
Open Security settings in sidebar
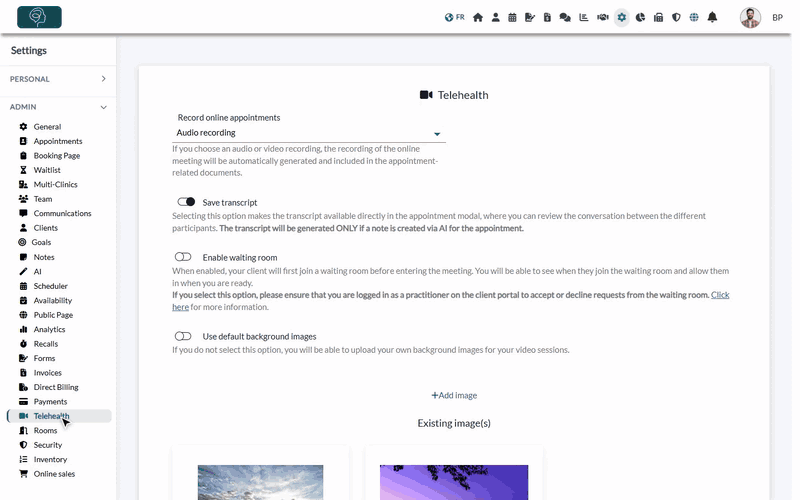point(47,445)
